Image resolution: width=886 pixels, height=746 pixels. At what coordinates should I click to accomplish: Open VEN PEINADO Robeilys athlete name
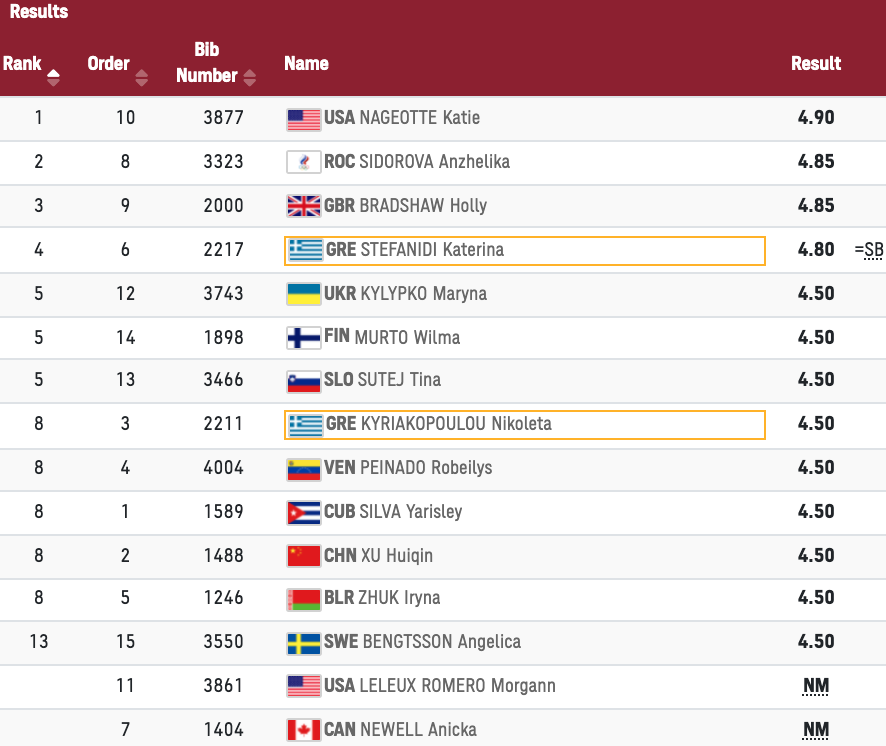408,468
